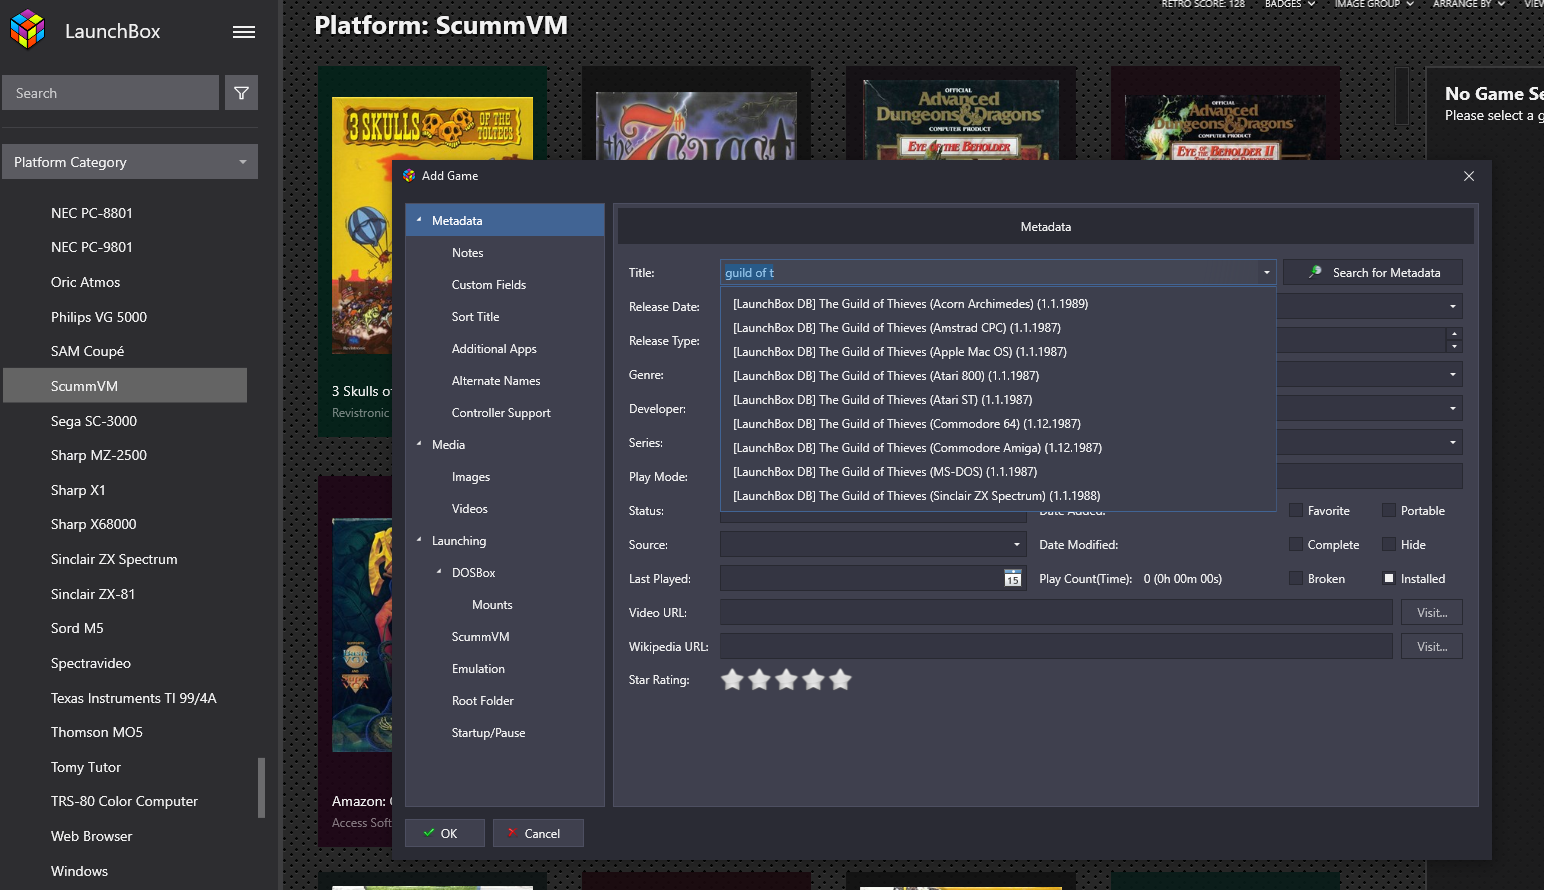Select Notes in the settings tree
Viewport: 1544px width, 890px height.
pyautogui.click(x=467, y=253)
